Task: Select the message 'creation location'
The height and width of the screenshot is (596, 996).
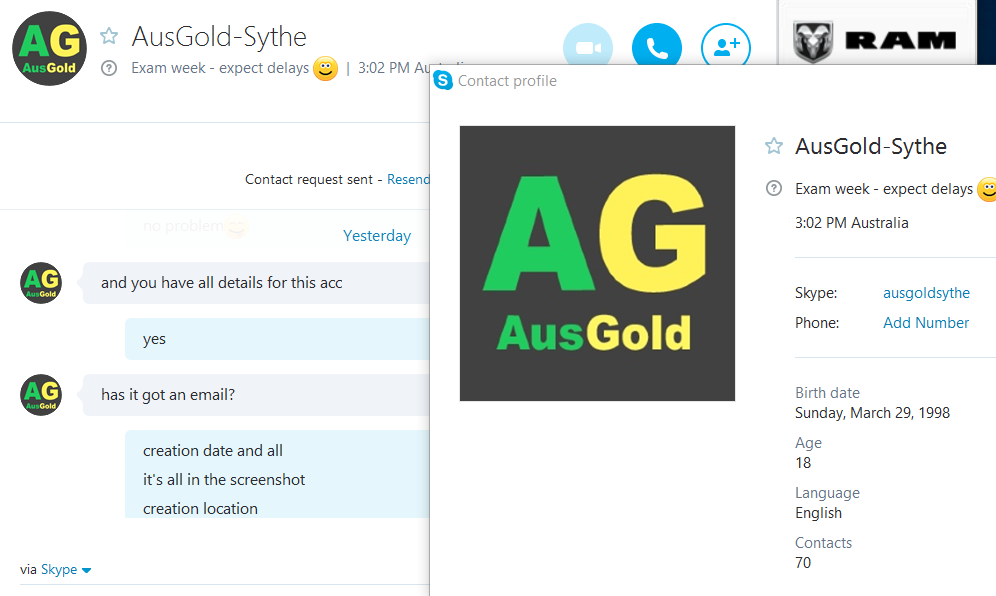Action: tap(200, 509)
